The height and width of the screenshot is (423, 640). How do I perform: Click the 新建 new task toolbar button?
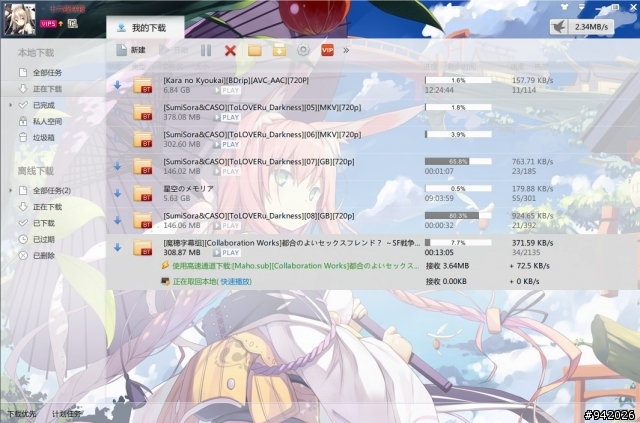pyautogui.click(x=131, y=50)
